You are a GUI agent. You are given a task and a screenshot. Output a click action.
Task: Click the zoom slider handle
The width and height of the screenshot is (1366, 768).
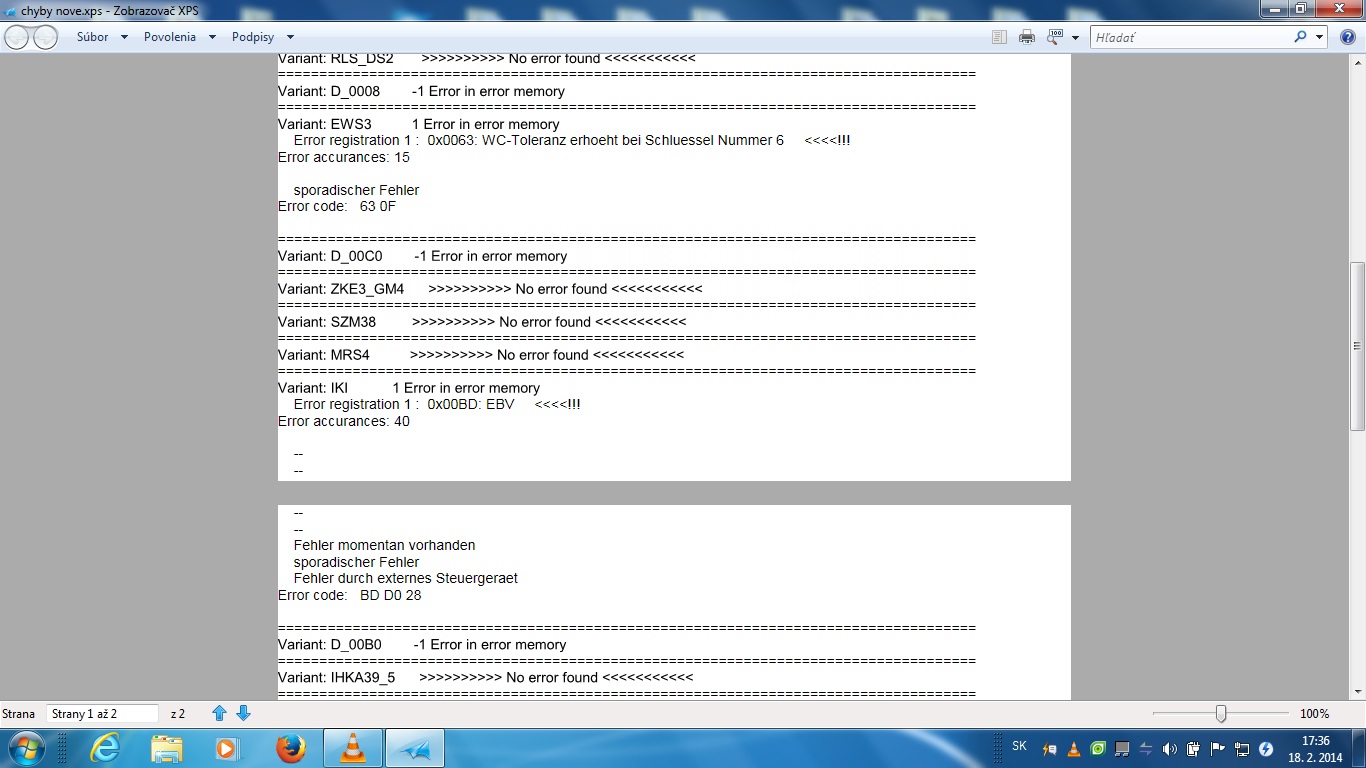tap(1221, 713)
